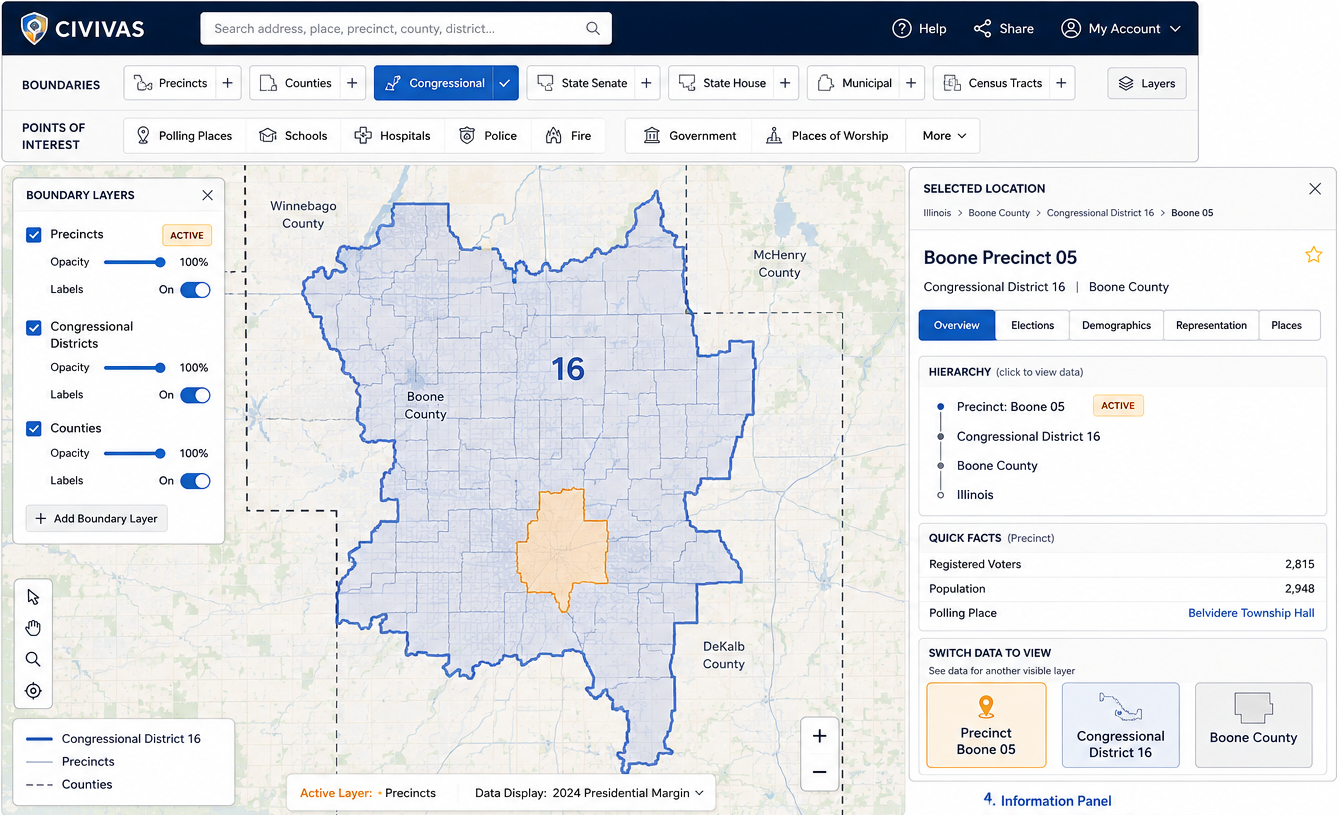Zoom out the map with minus button

819,772
